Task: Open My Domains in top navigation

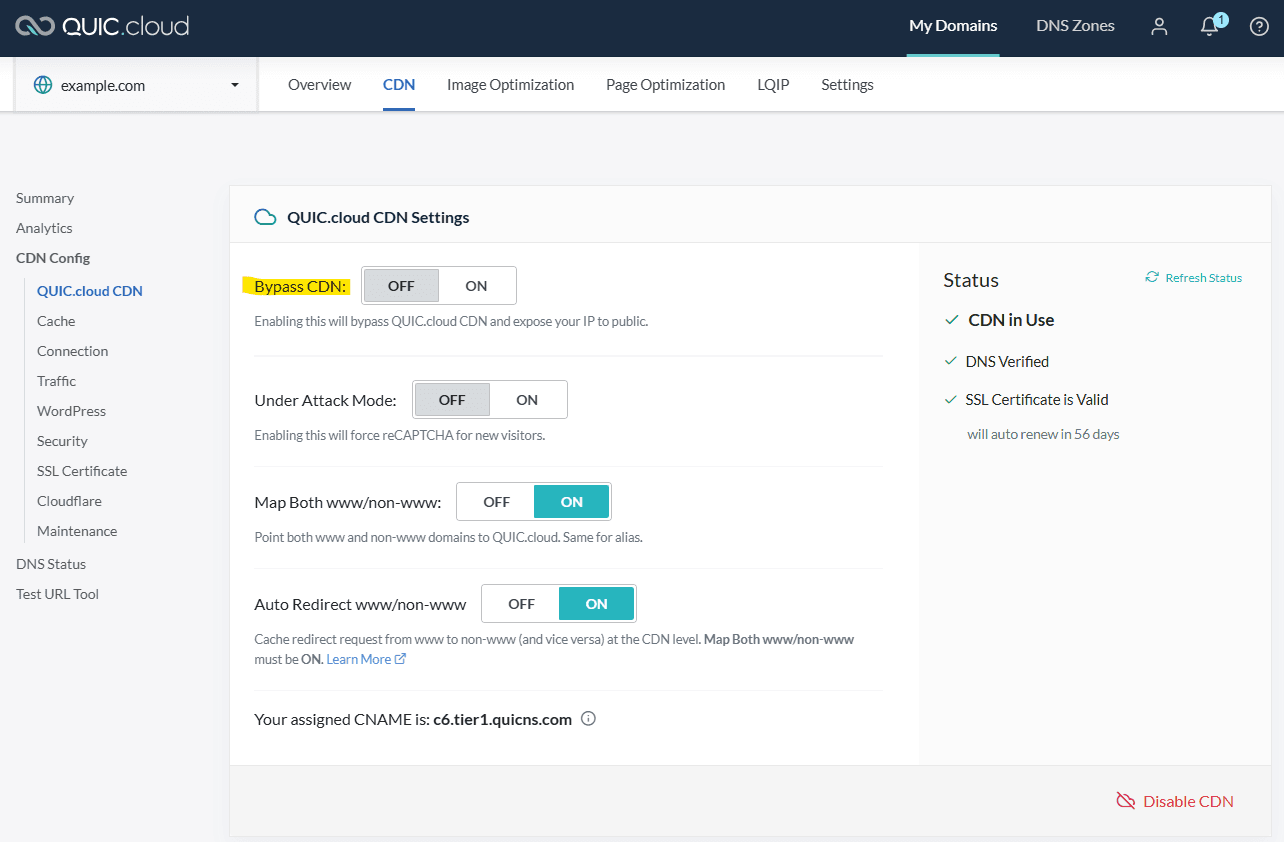Action: coord(953,26)
